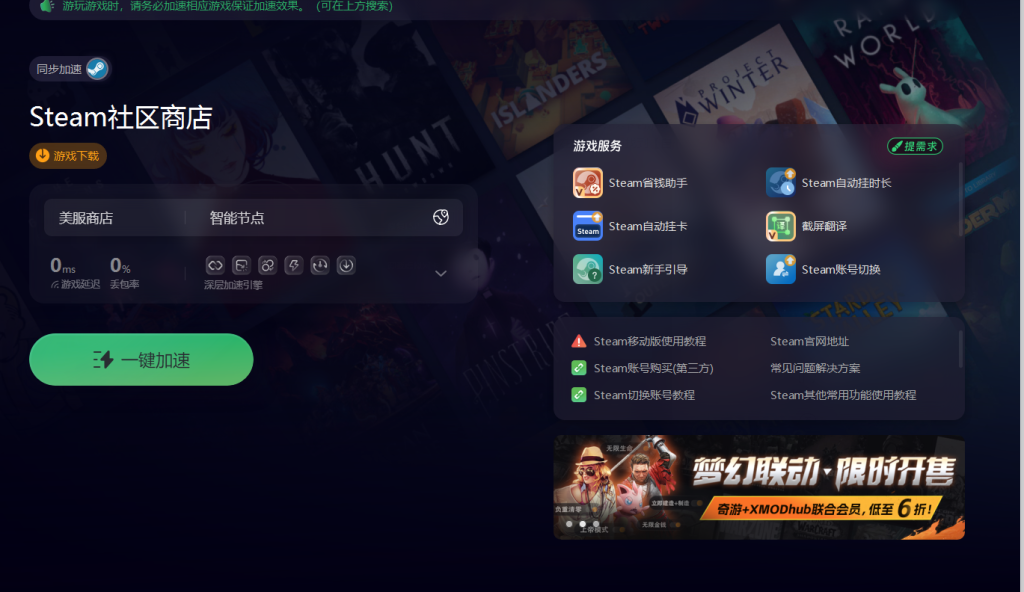
Task: Open the Steam新手引导 icon
Action: [588, 269]
